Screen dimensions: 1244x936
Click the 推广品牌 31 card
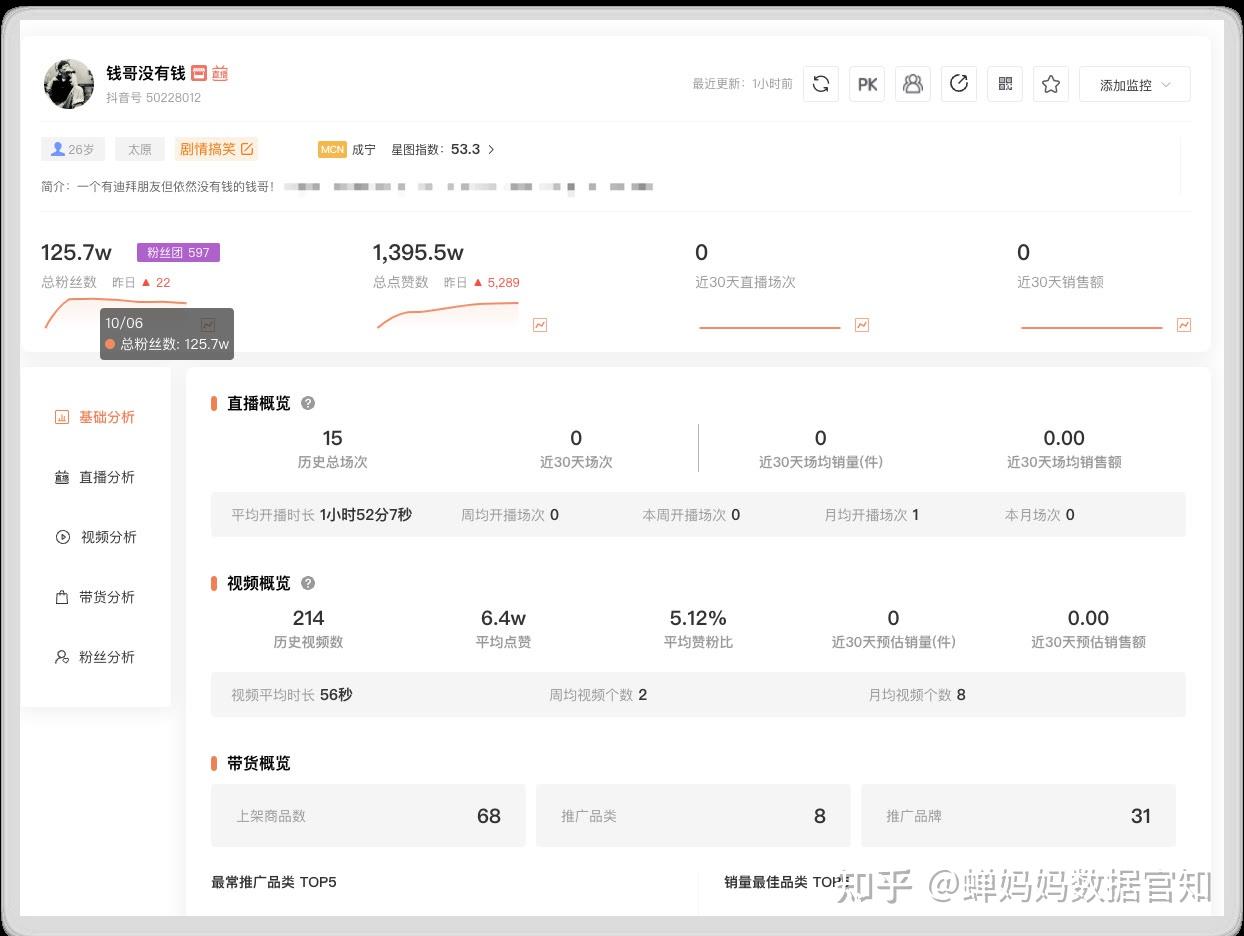pos(1018,816)
